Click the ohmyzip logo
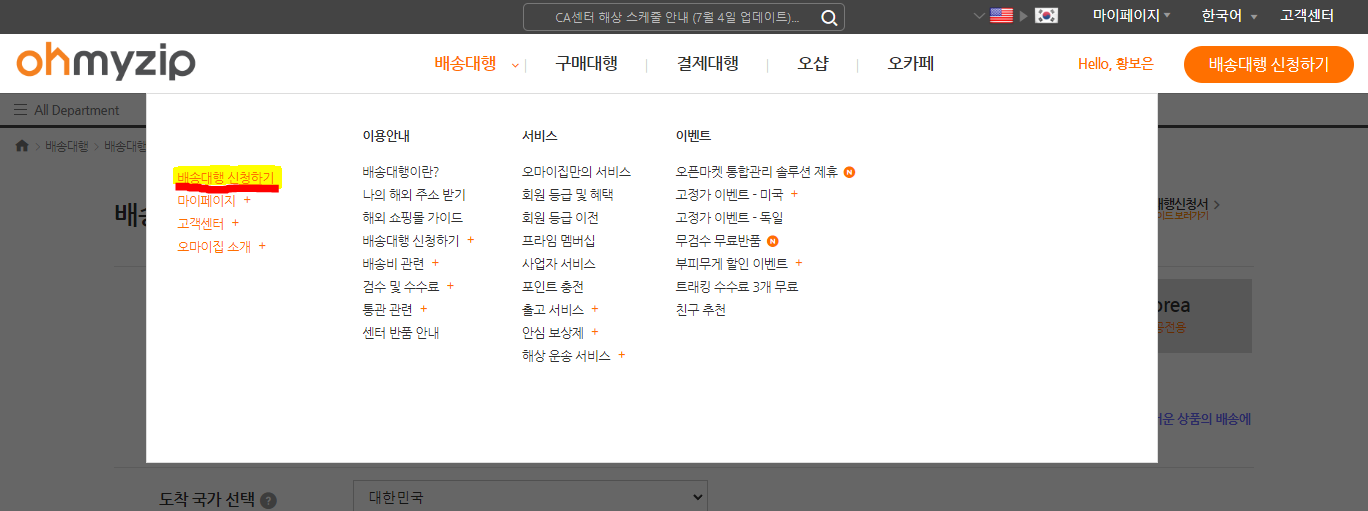The height and width of the screenshot is (511, 1368). point(106,62)
